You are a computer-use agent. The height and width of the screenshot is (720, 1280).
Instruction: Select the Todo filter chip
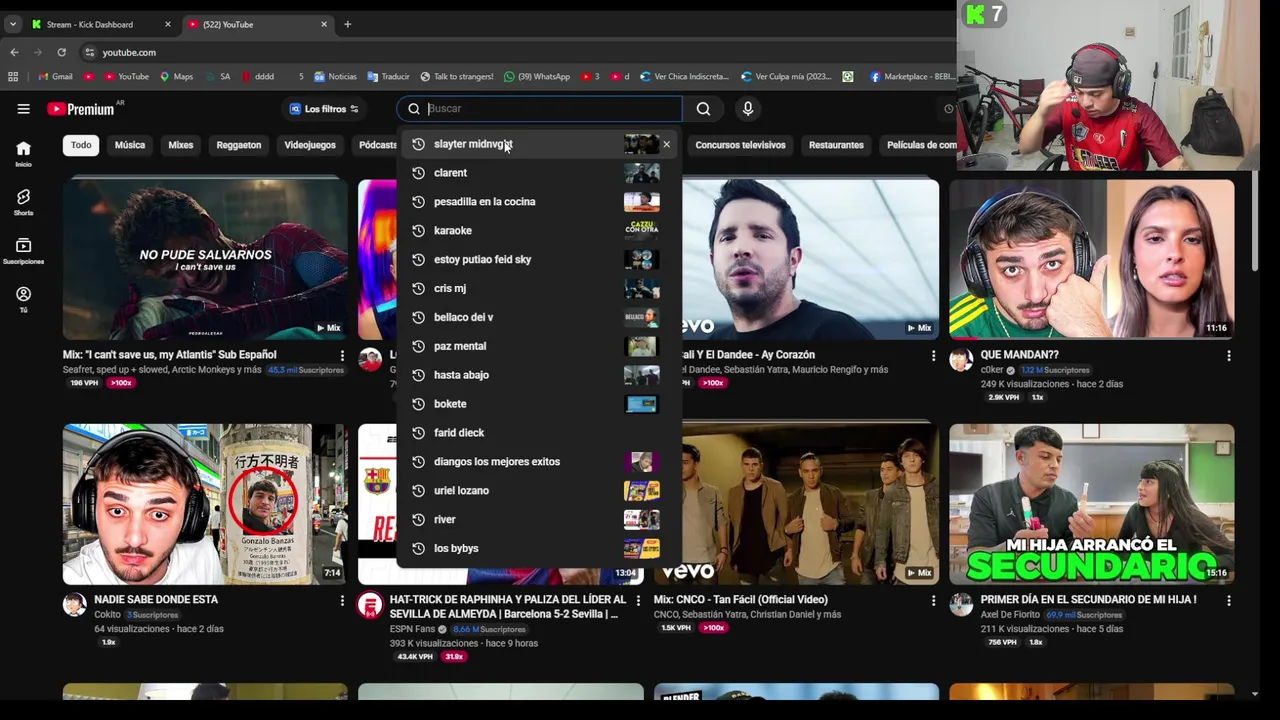(x=81, y=145)
